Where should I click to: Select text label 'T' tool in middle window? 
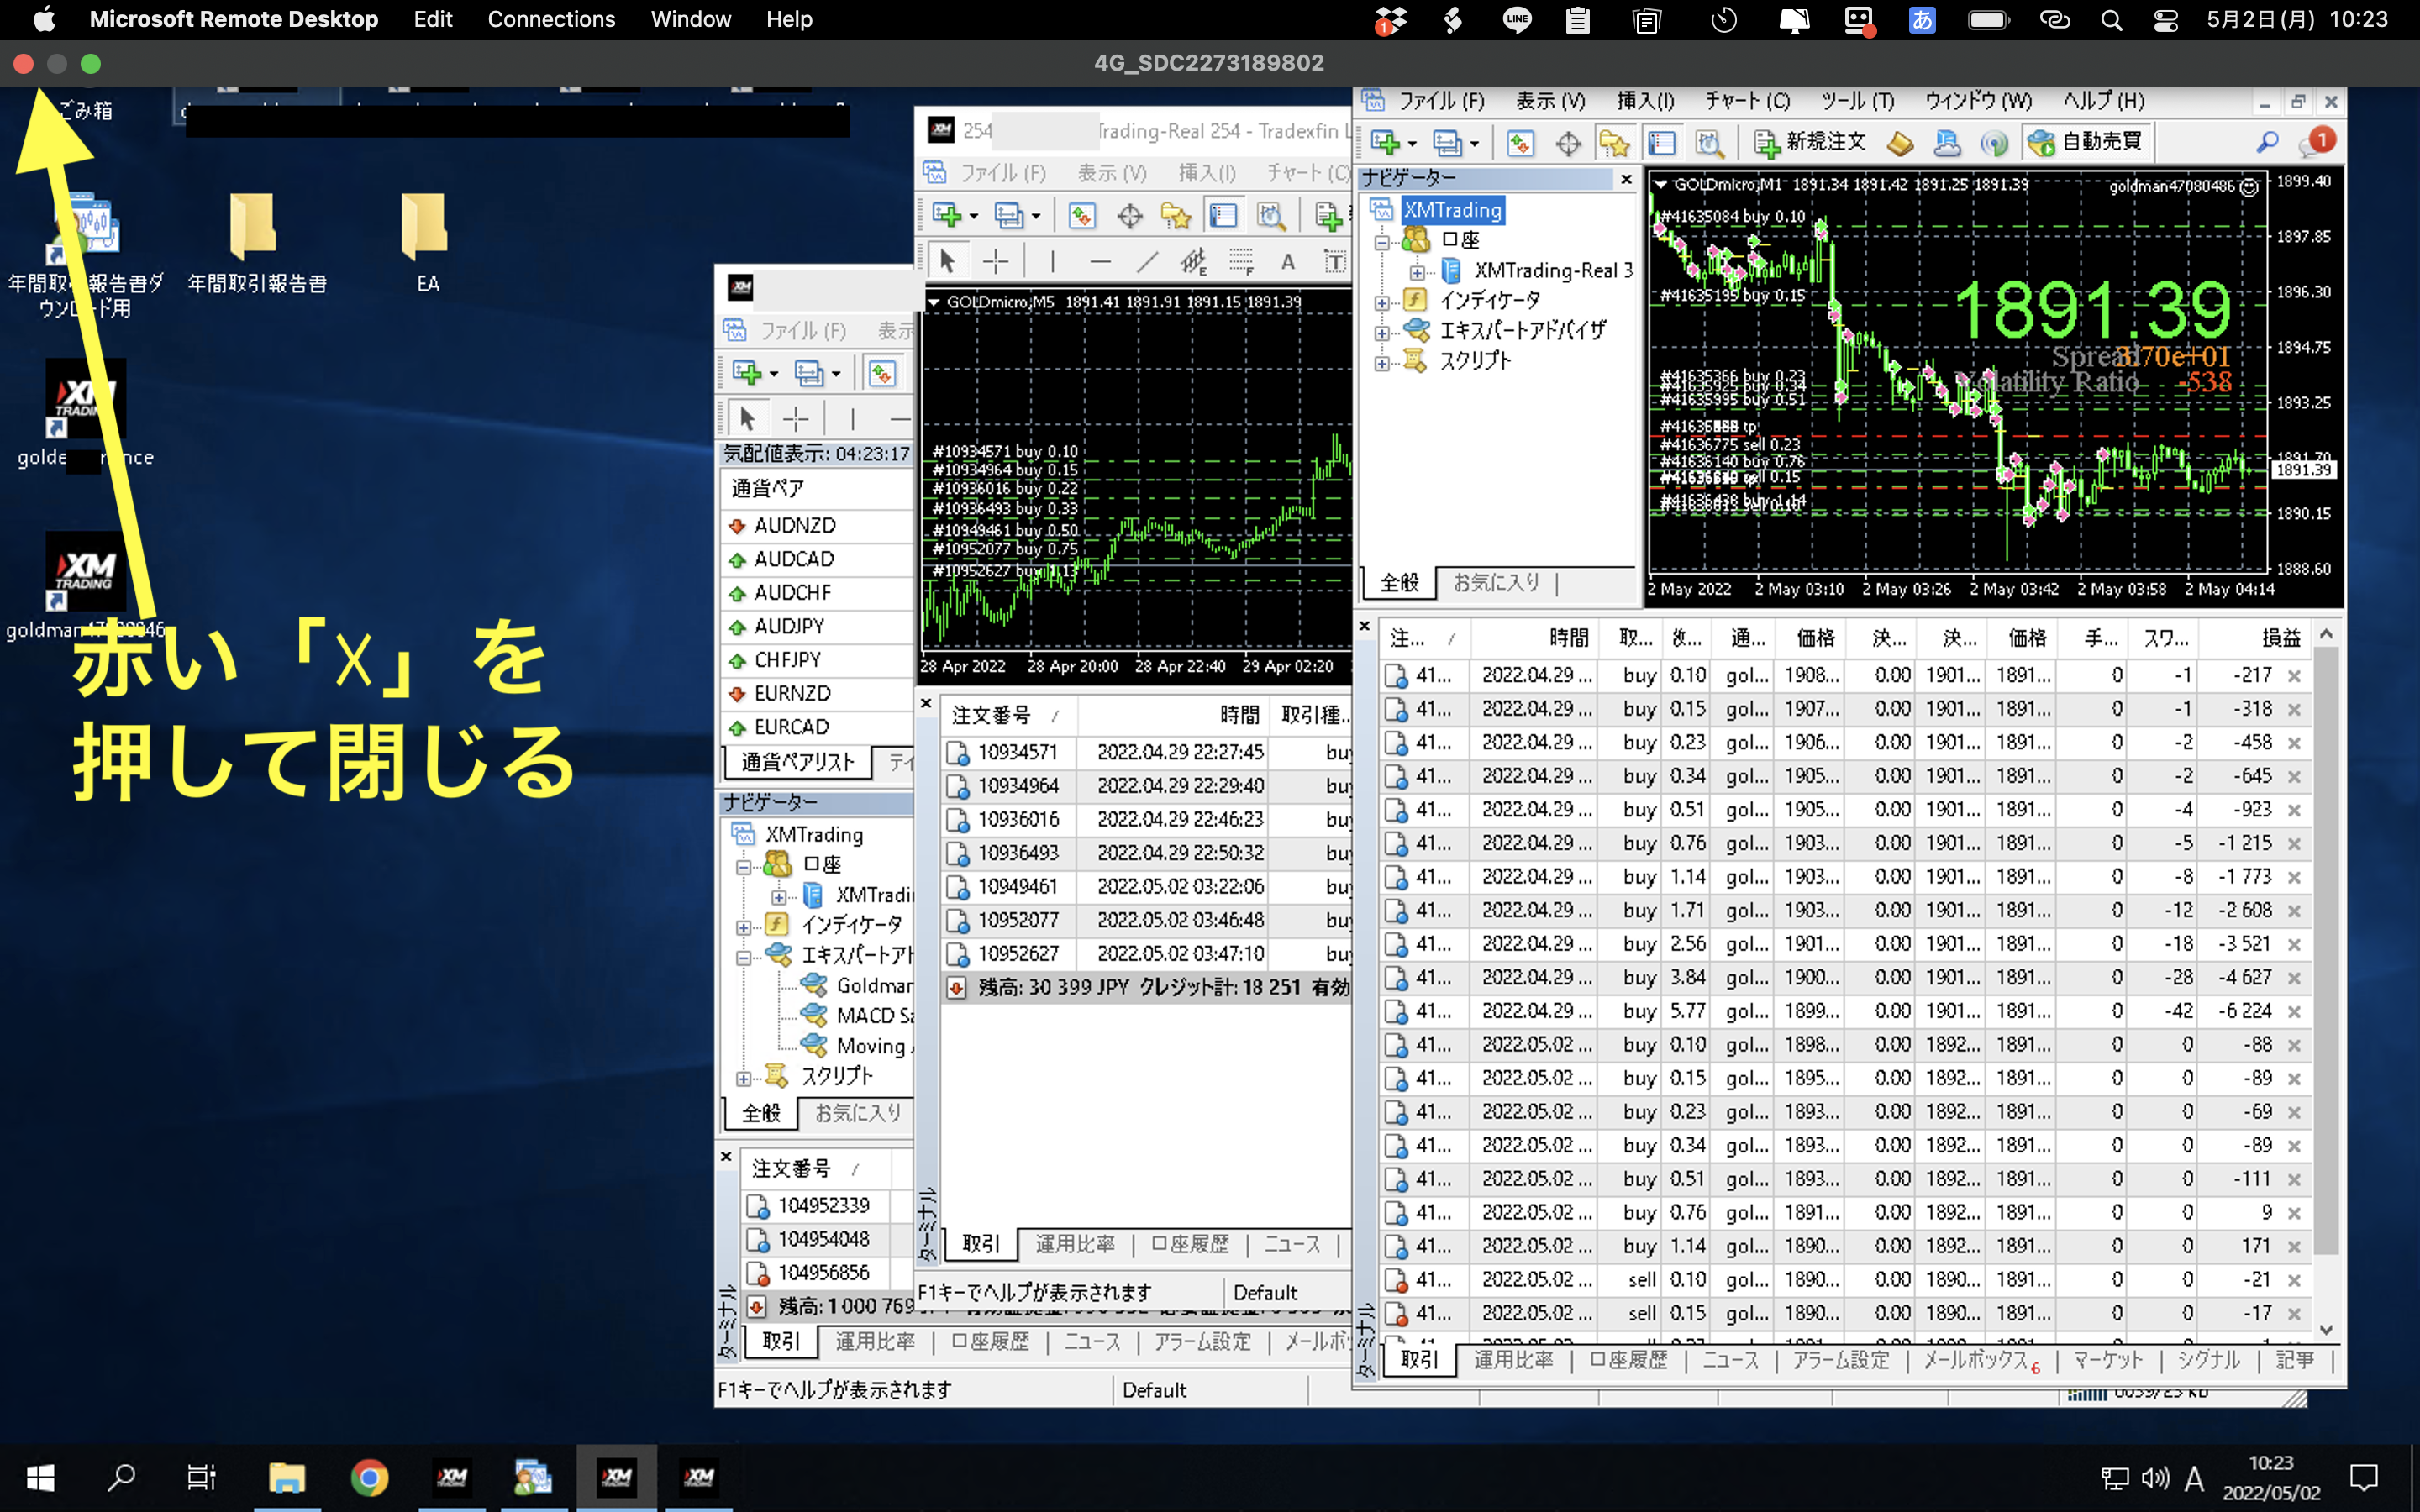pos(1334,262)
